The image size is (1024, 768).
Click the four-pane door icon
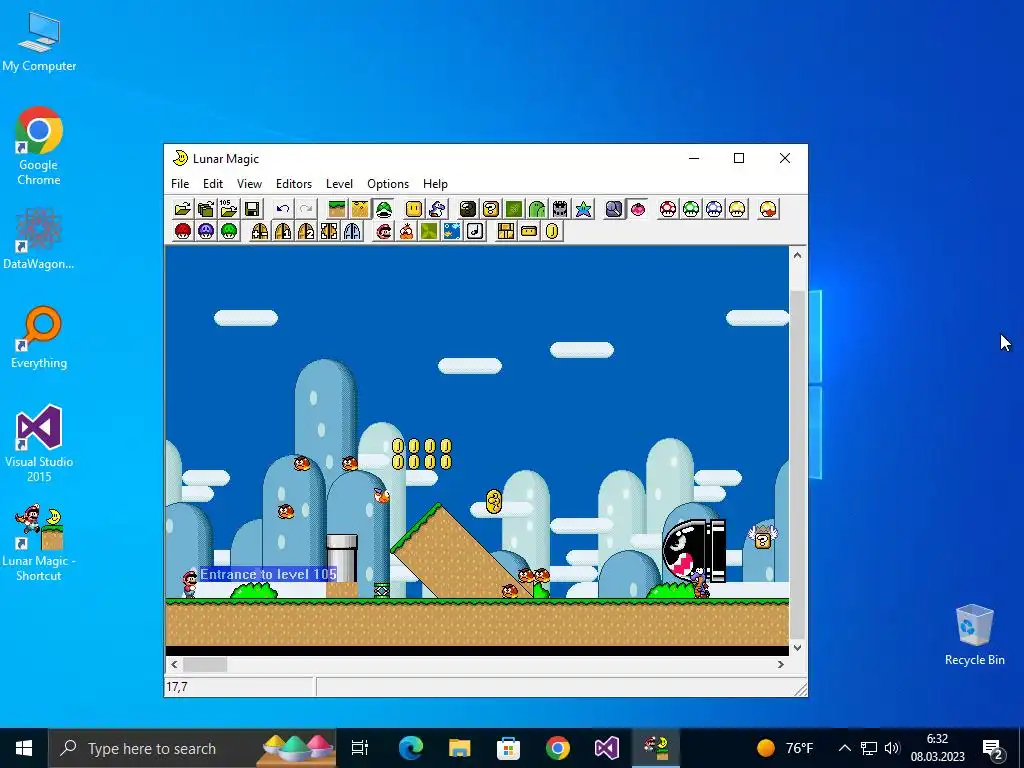click(x=329, y=231)
